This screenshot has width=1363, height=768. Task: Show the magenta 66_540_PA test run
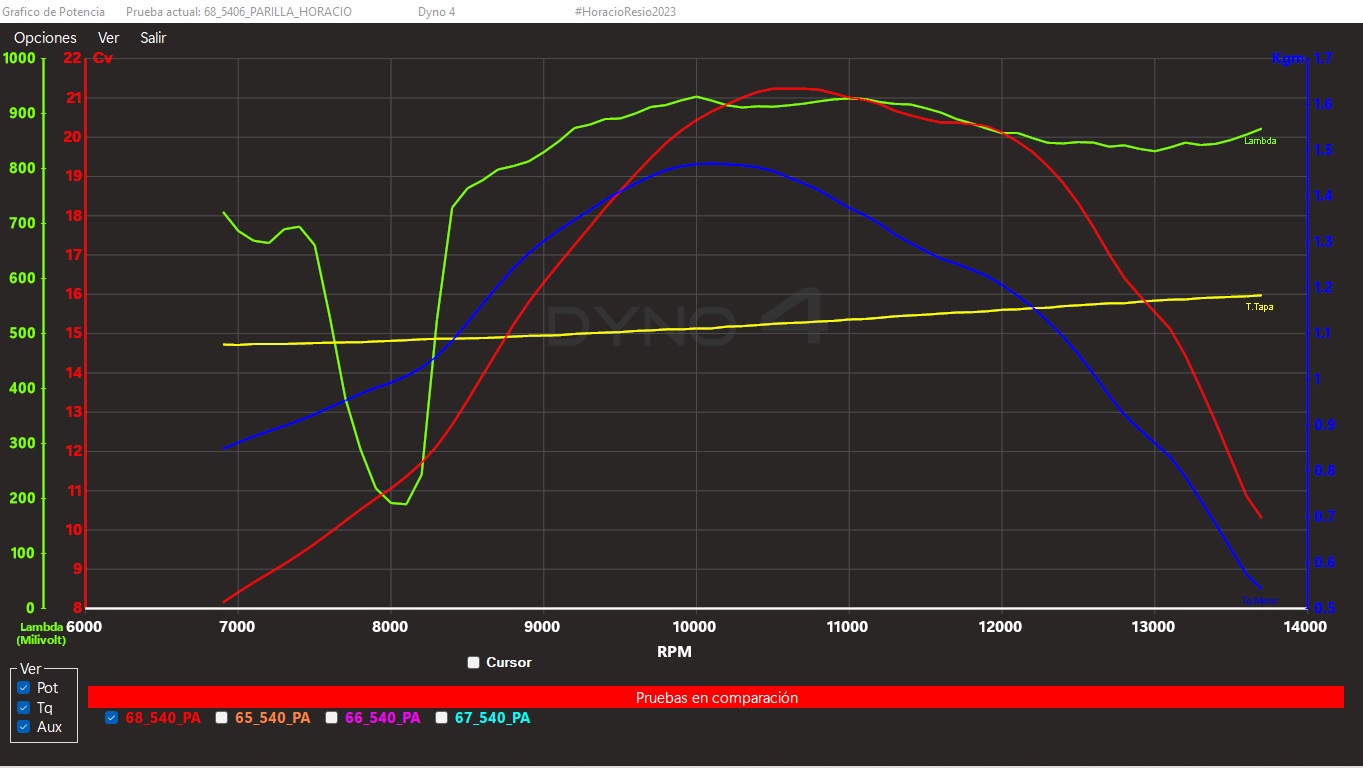[332, 718]
